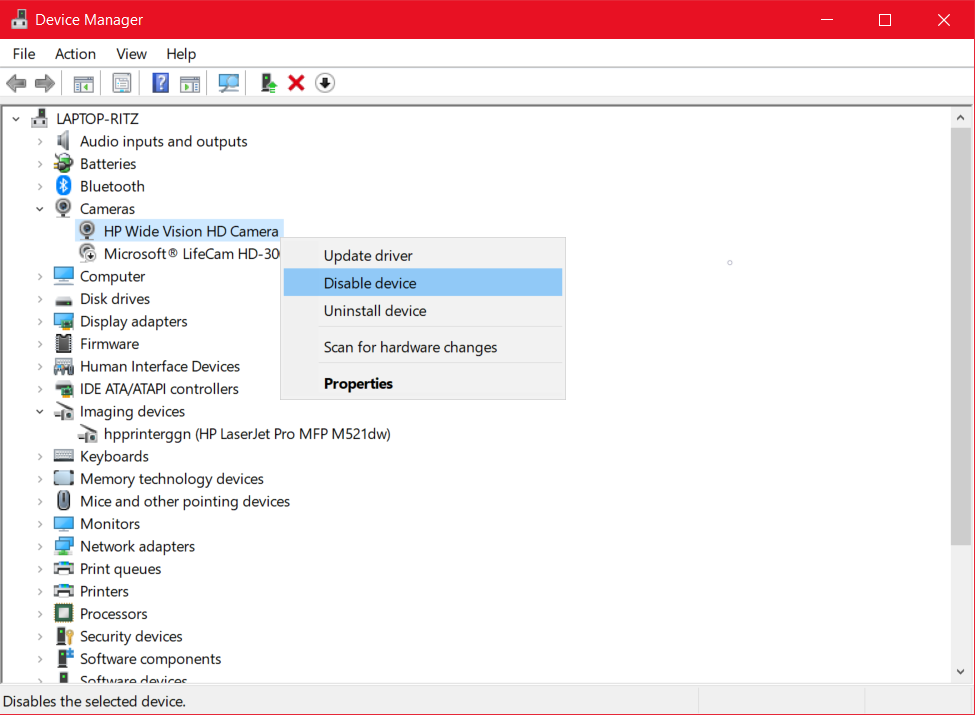Viewport: 975px width, 715px height.
Task: Choose Scan for hardware changes in context menu
Action: [423, 347]
